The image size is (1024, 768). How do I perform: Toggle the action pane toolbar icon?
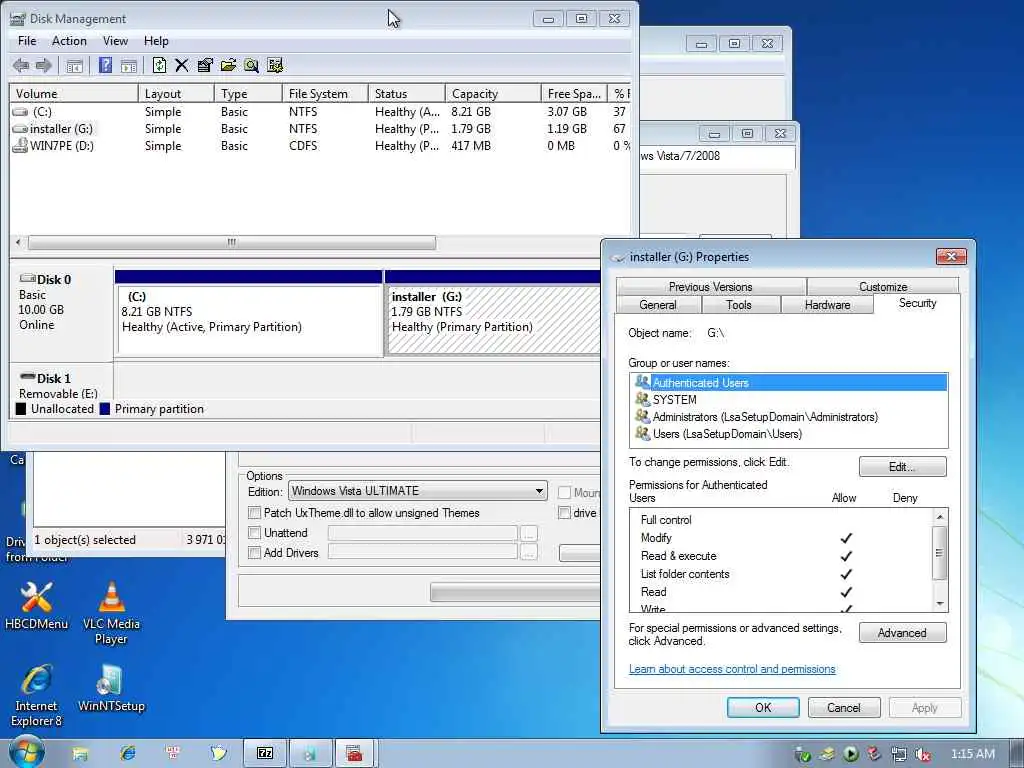(129, 65)
